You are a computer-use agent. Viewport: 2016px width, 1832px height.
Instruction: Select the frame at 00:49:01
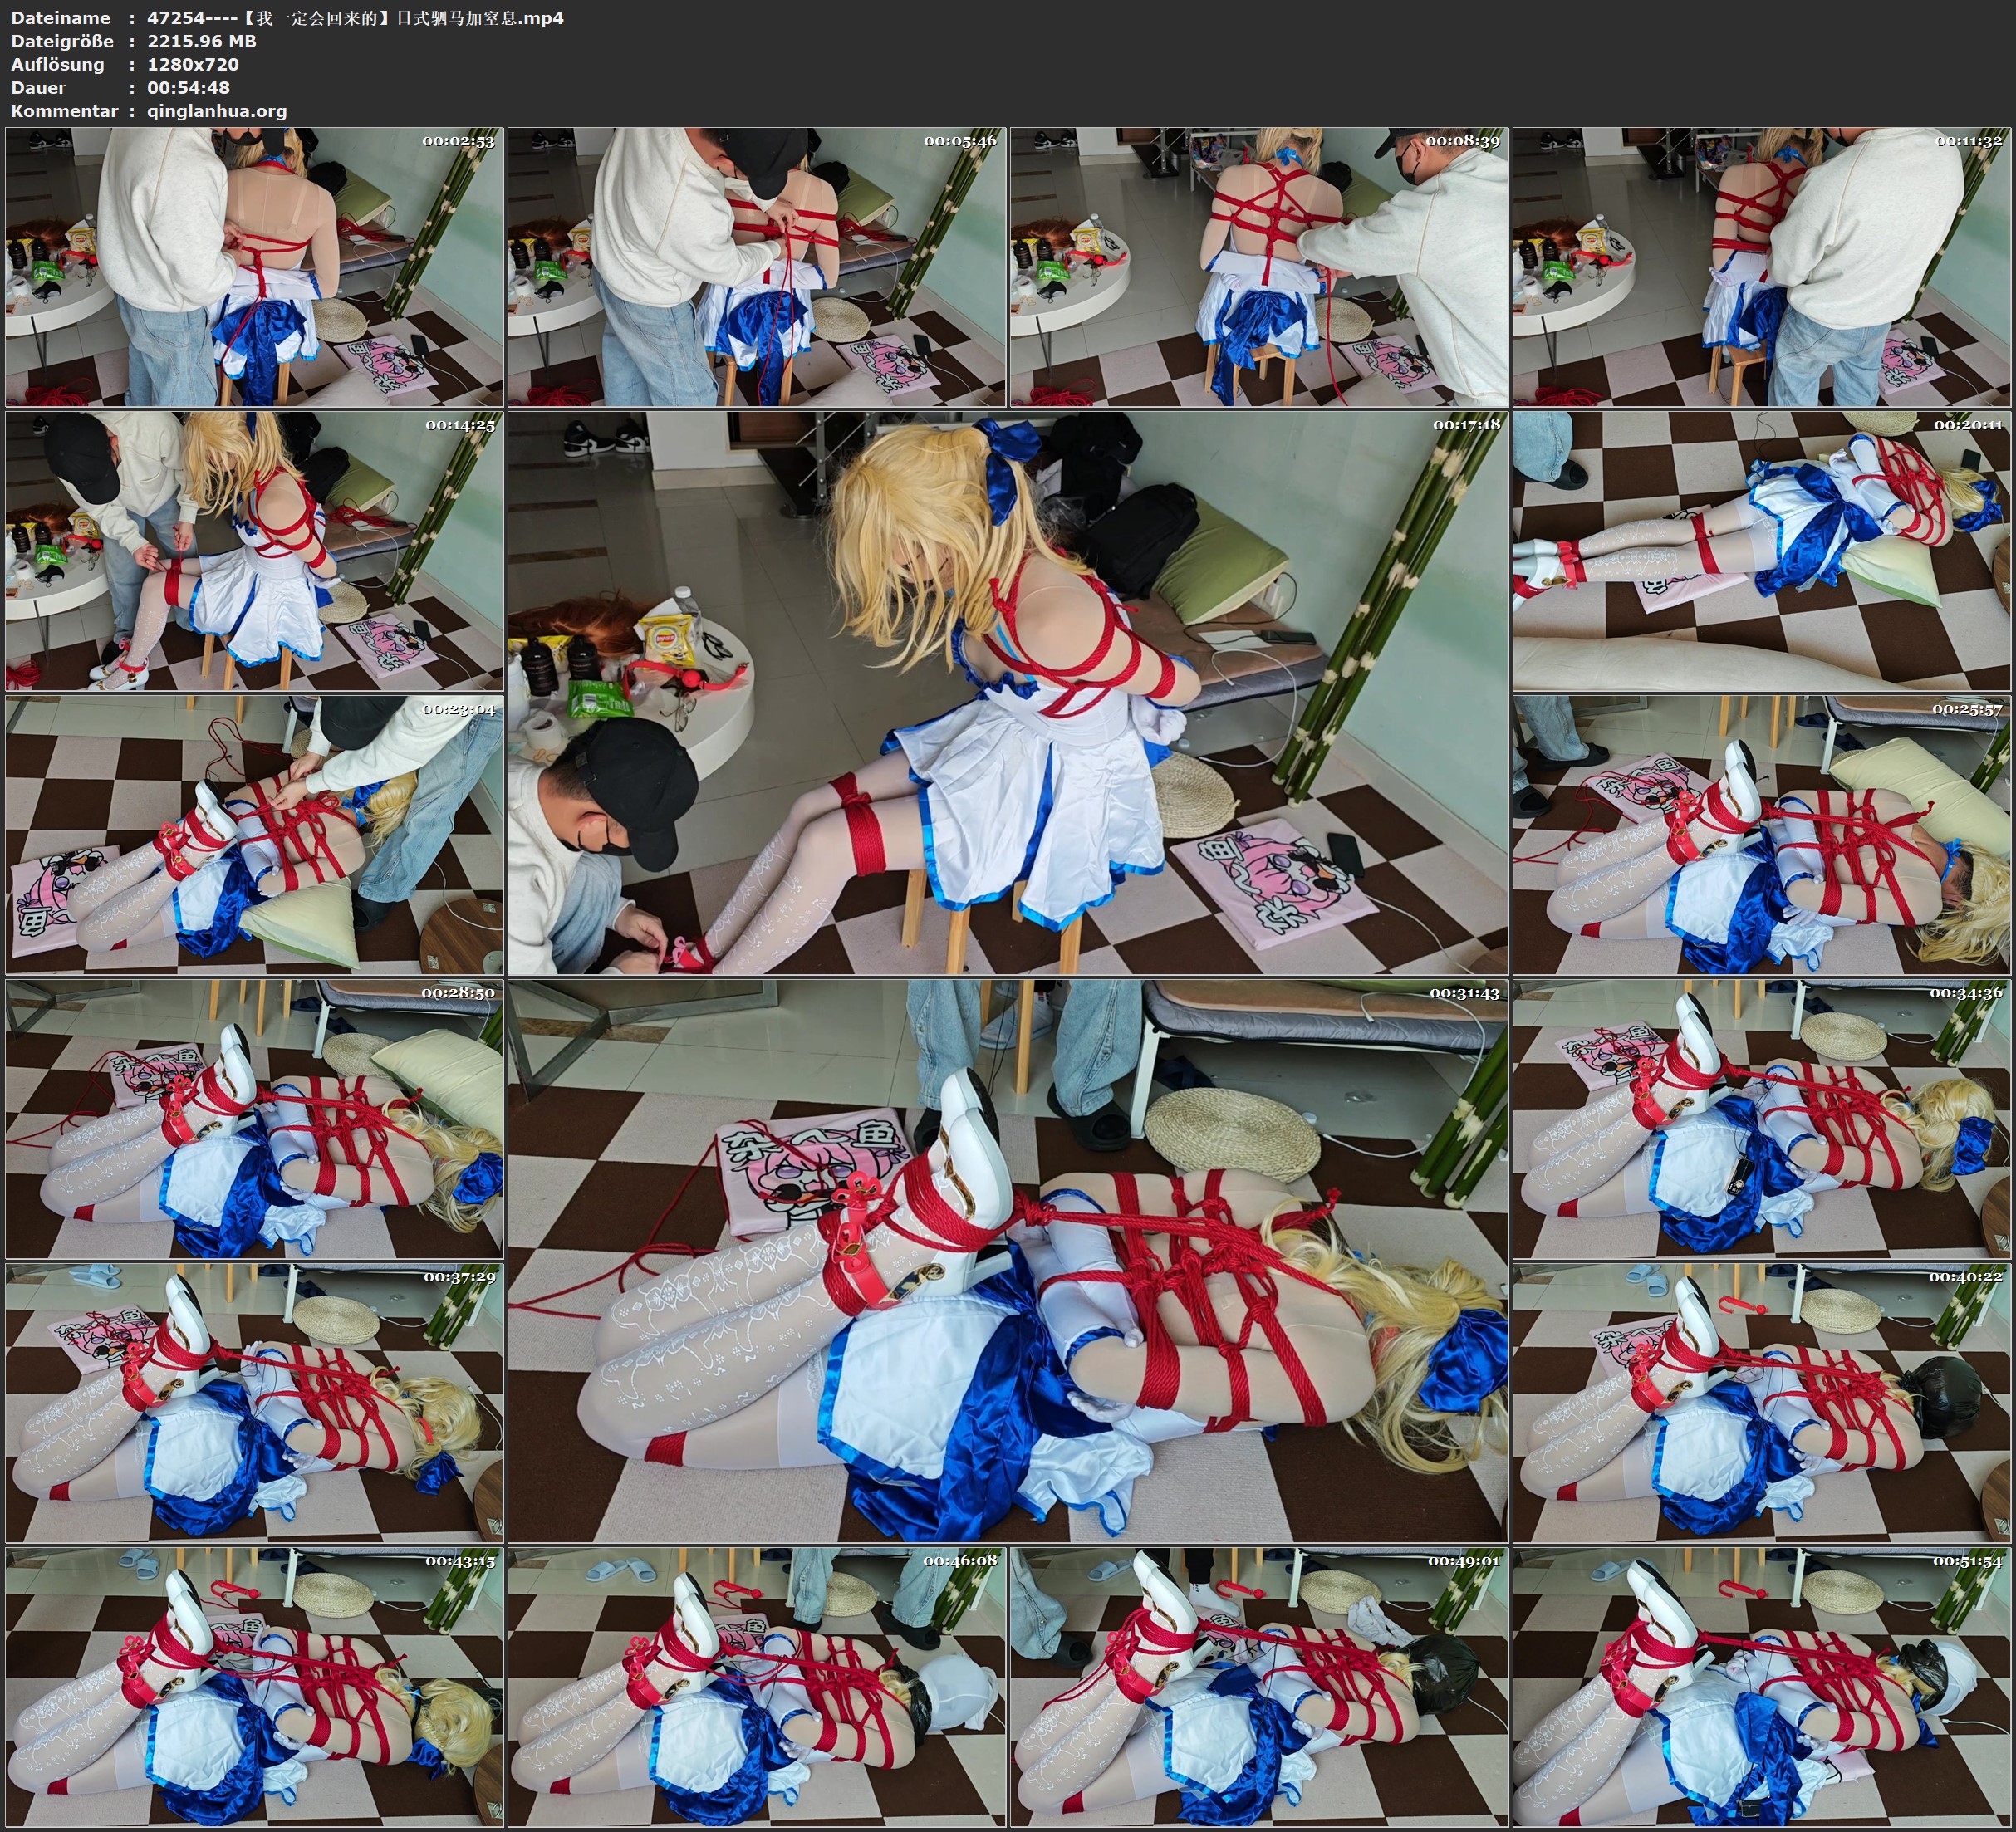pyautogui.click(x=1258, y=1687)
